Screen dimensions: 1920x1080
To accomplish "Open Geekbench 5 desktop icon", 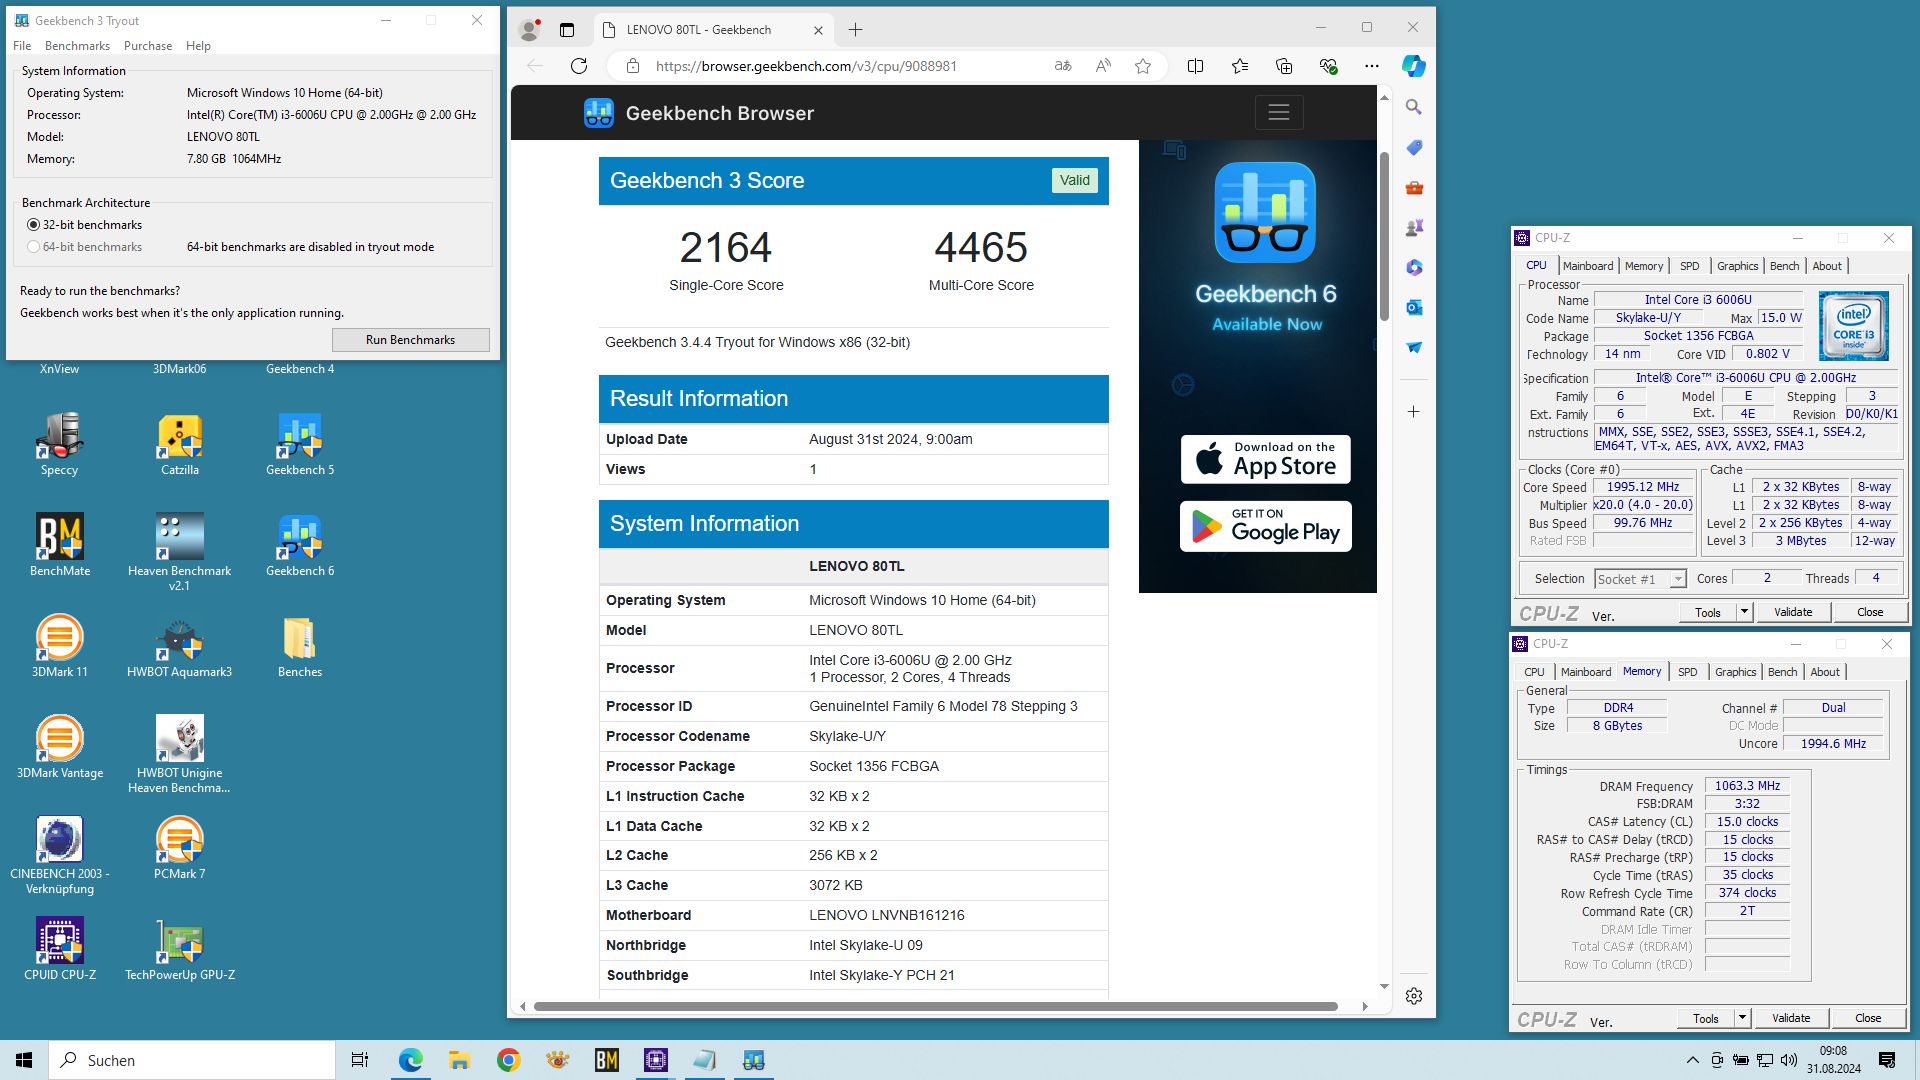I will coord(300,444).
